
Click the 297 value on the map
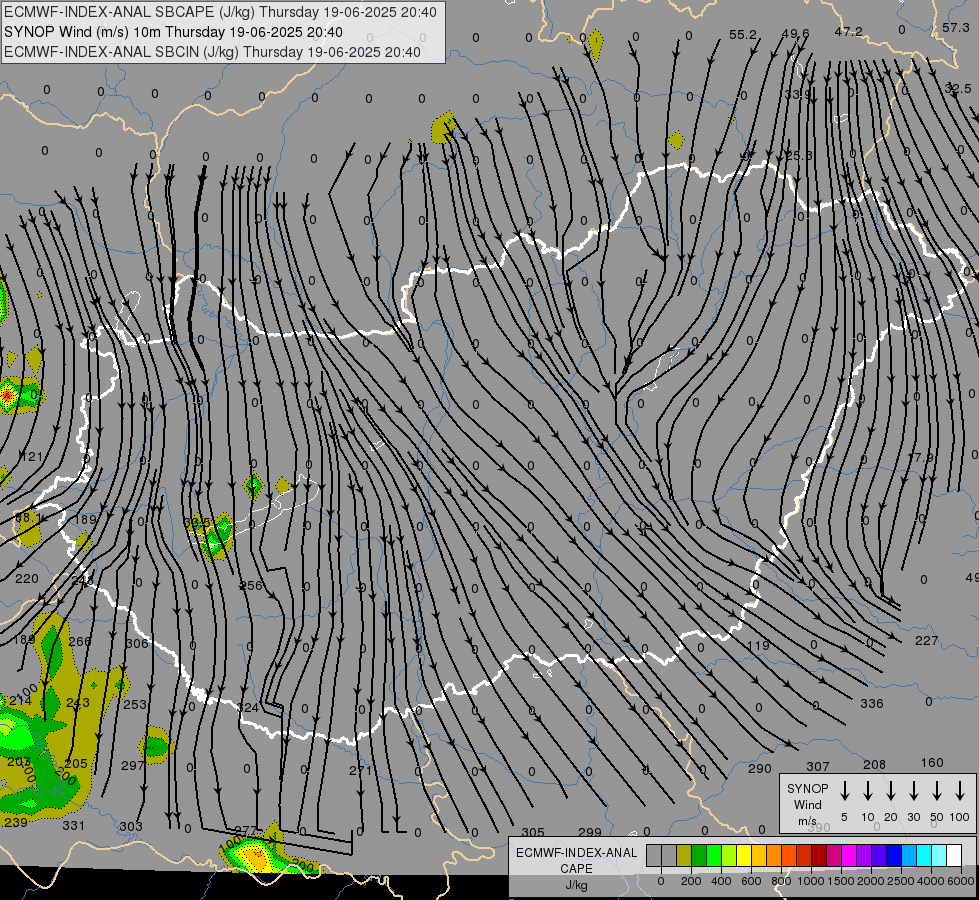coord(133,765)
